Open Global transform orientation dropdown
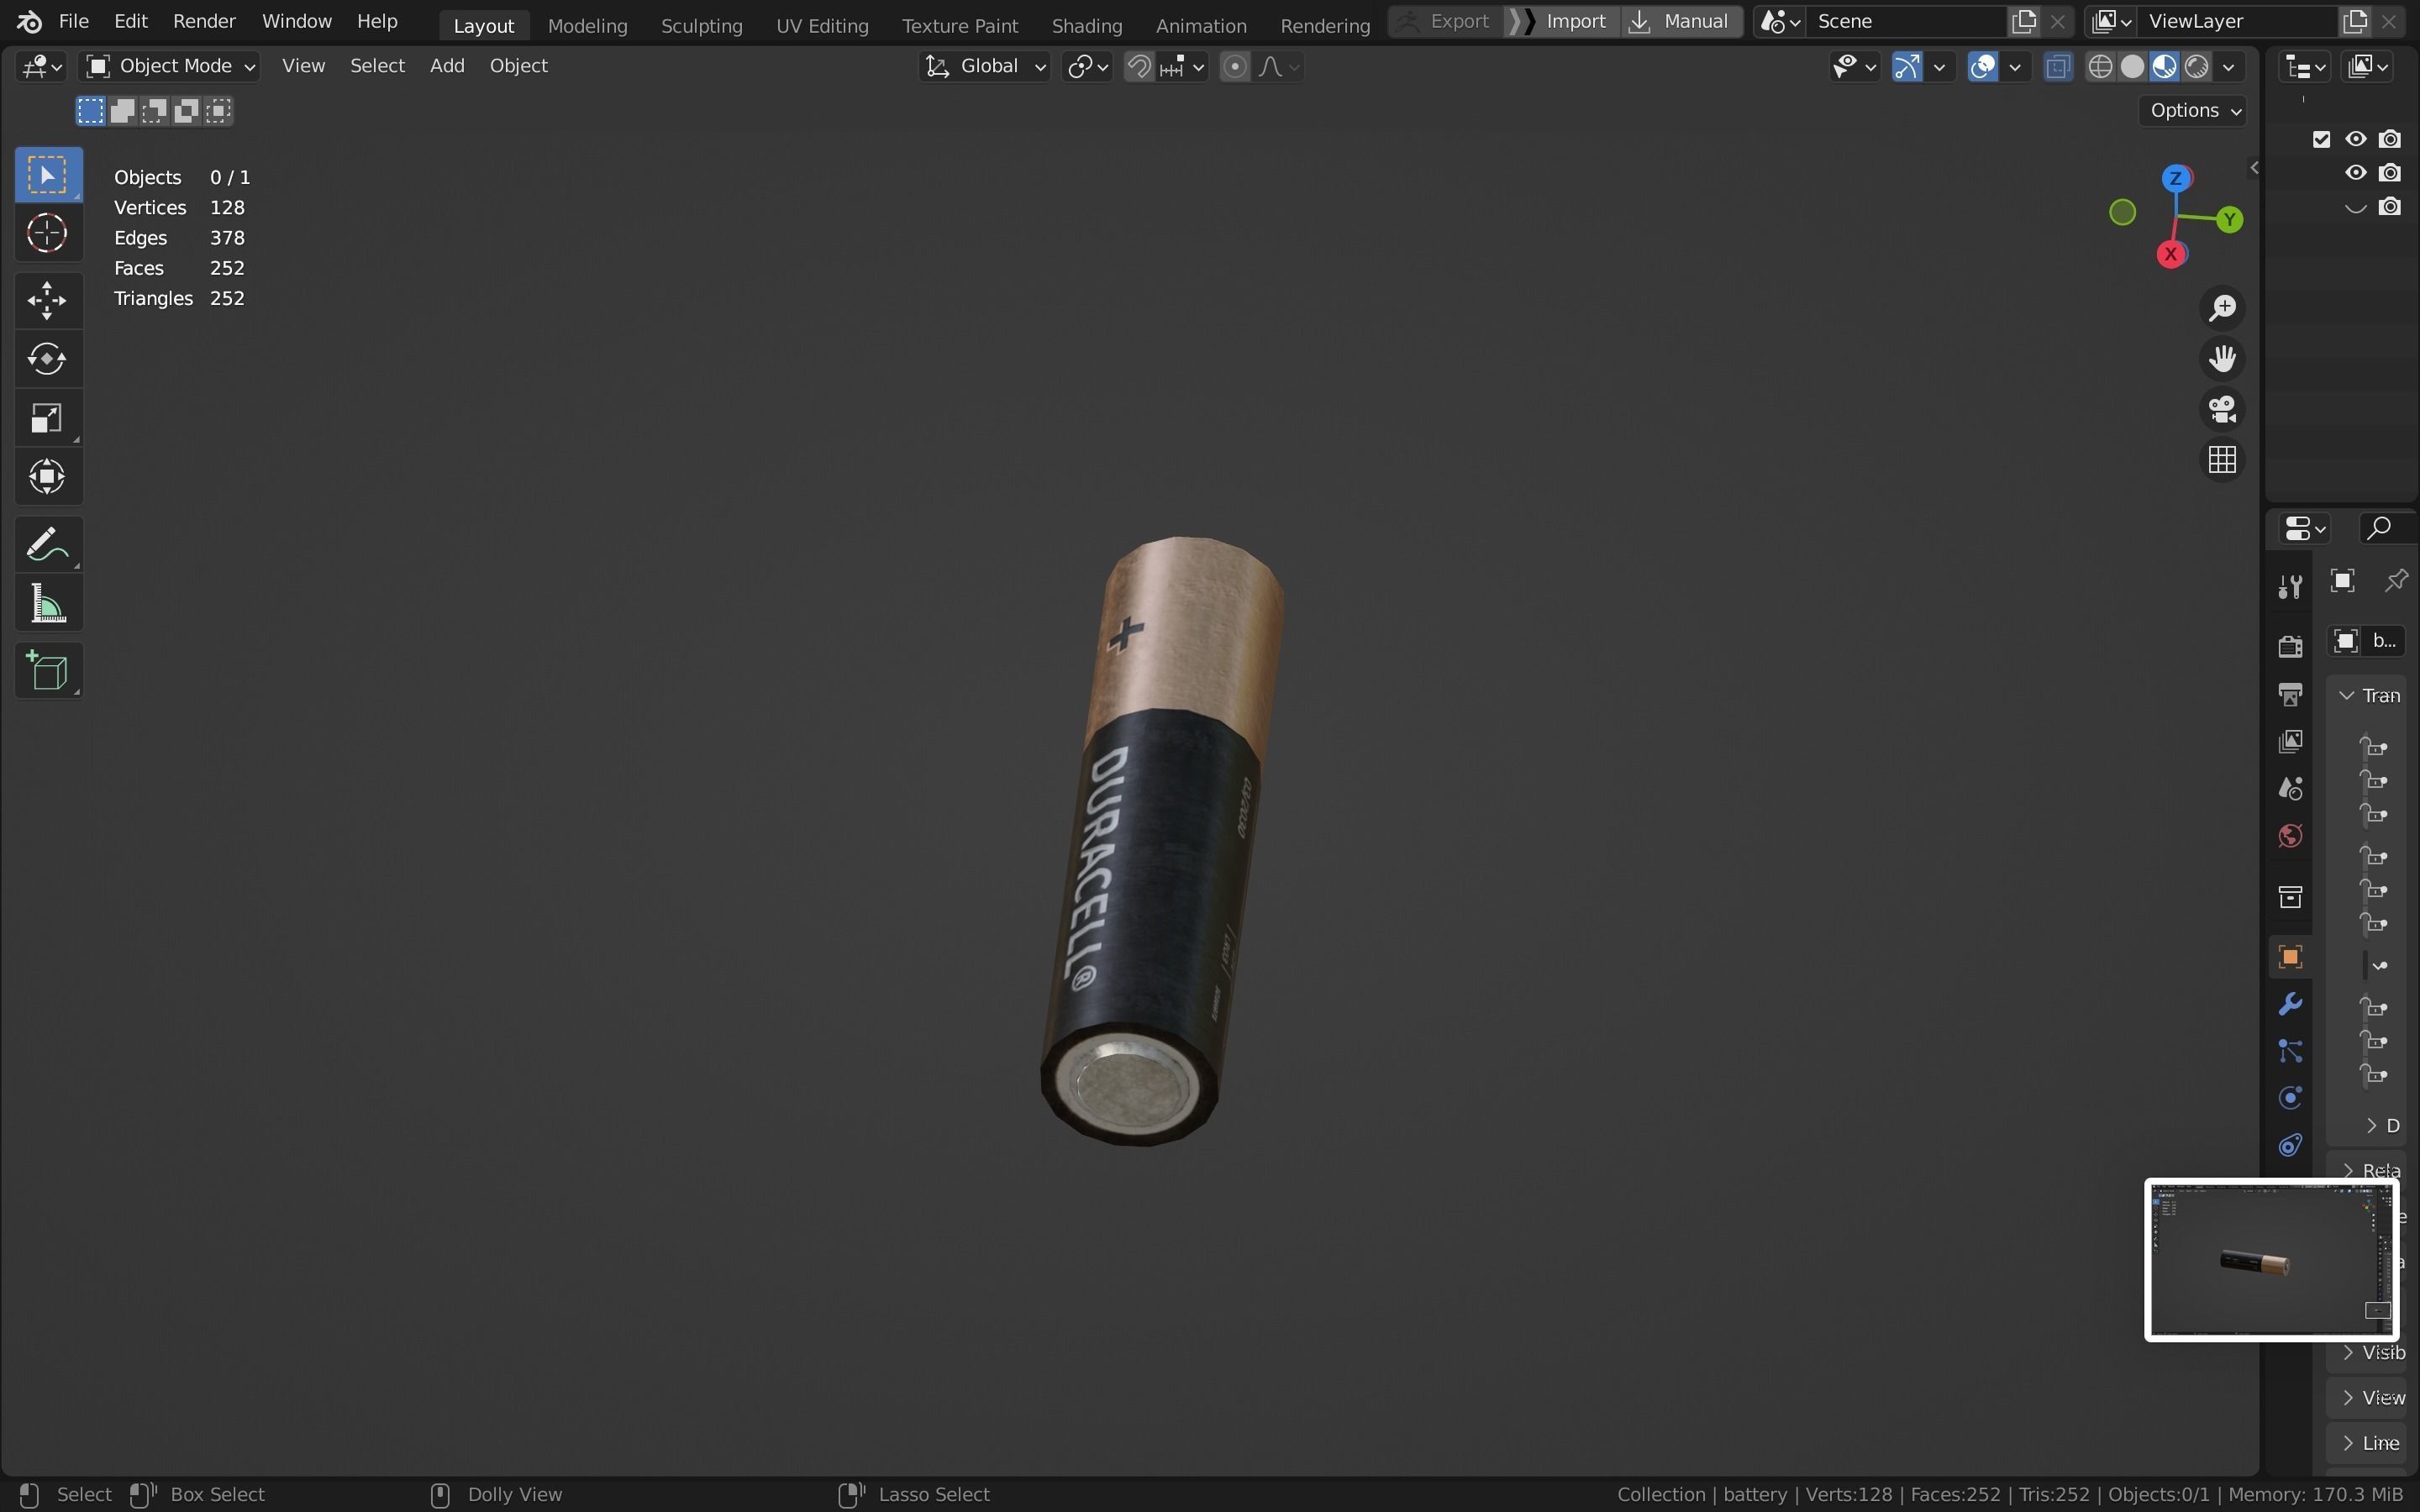 click(x=985, y=66)
